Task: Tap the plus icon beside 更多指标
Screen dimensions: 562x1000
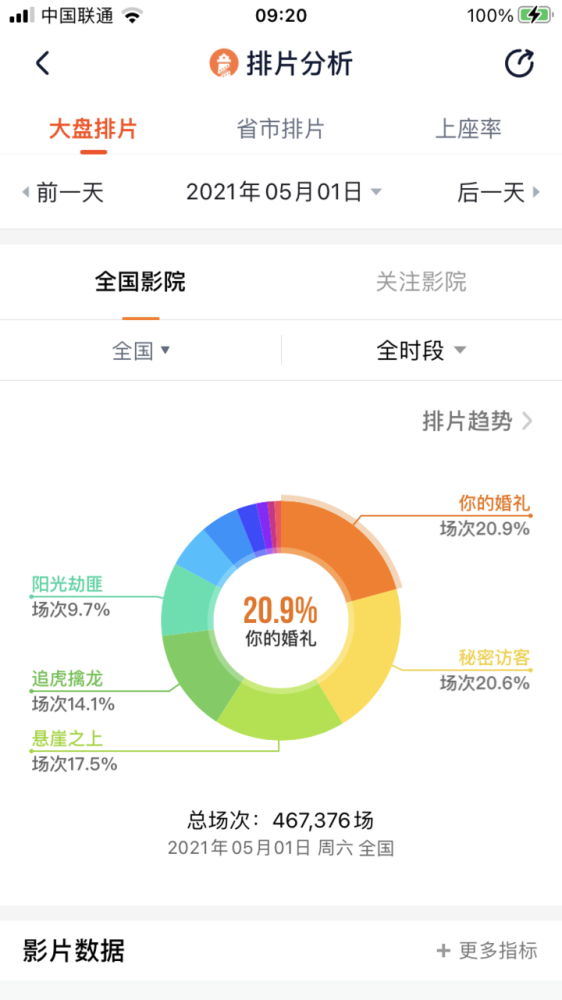Action: tap(443, 952)
